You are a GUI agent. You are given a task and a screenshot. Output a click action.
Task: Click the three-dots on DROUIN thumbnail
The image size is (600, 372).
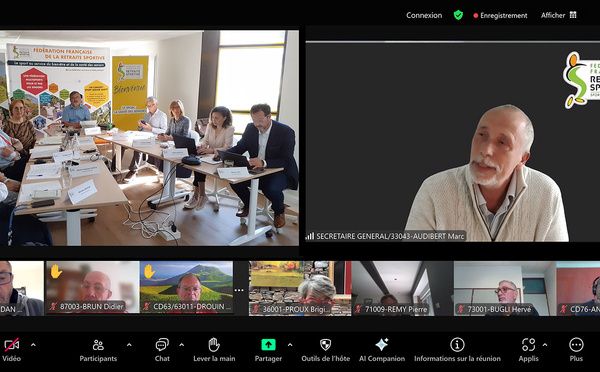(x=239, y=290)
